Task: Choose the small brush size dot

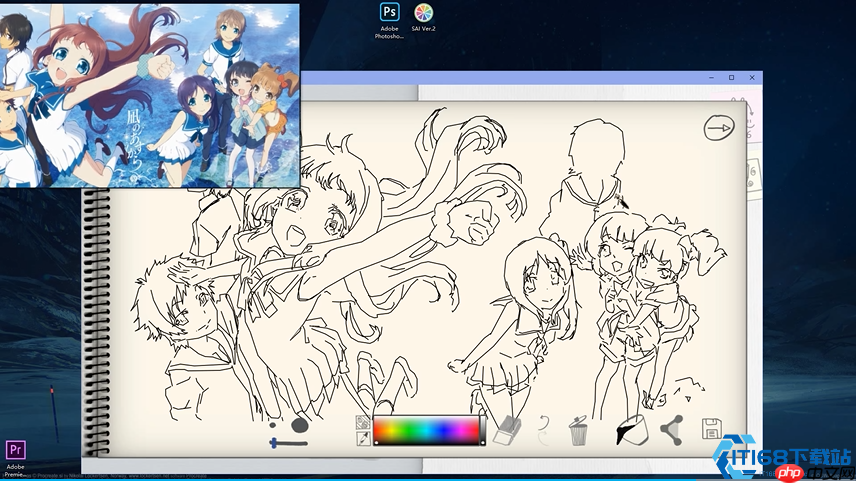Action: [x=274, y=425]
